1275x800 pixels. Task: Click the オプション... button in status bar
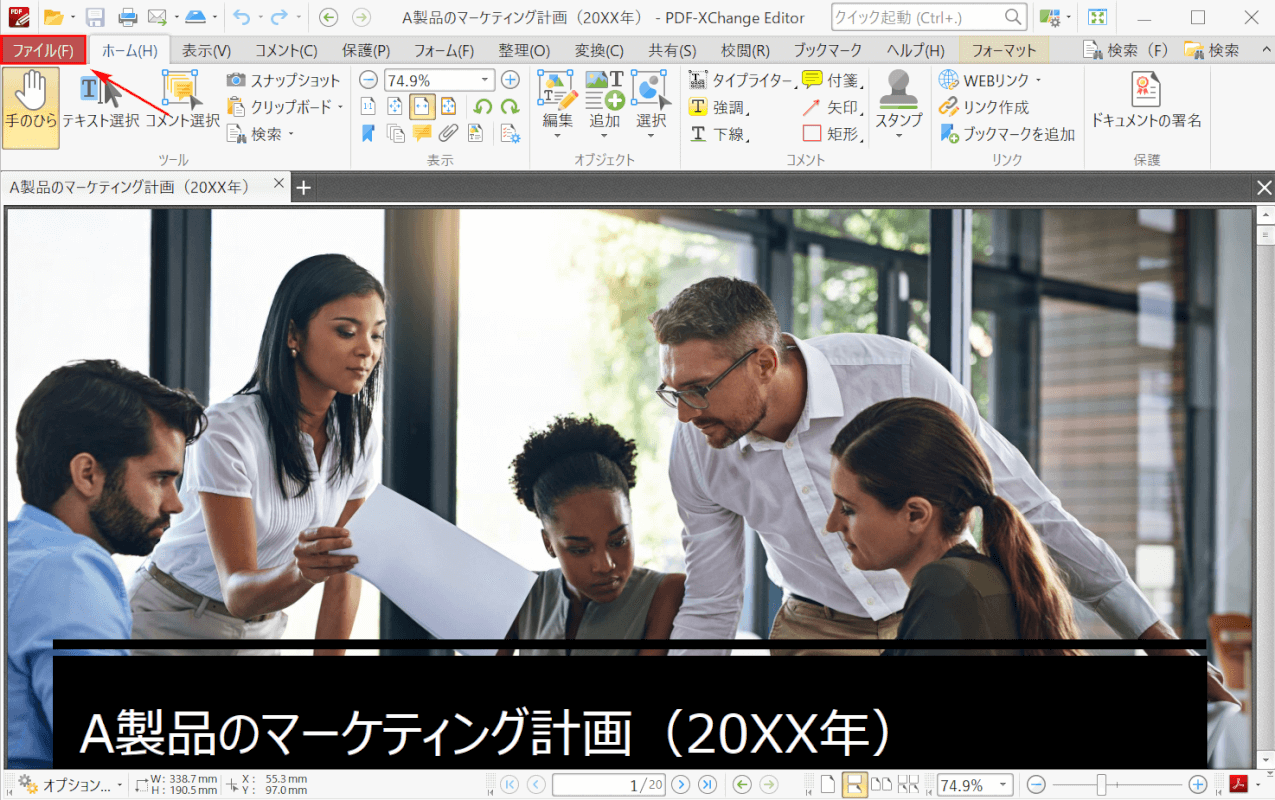69,785
